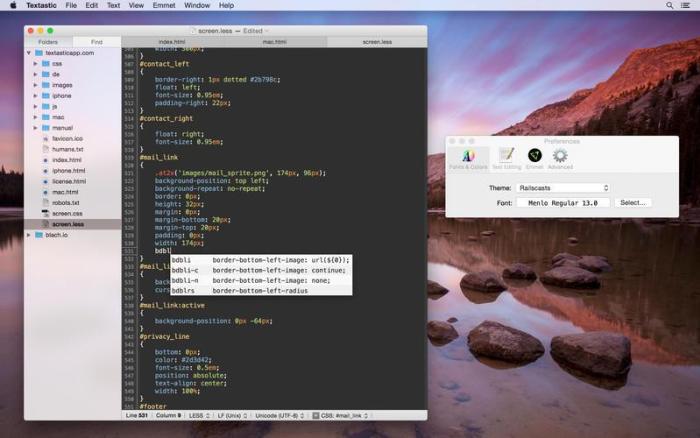Open Text Editing preferences pane
The width and height of the screenshot is (700, 438).
[x=506, y=157]
